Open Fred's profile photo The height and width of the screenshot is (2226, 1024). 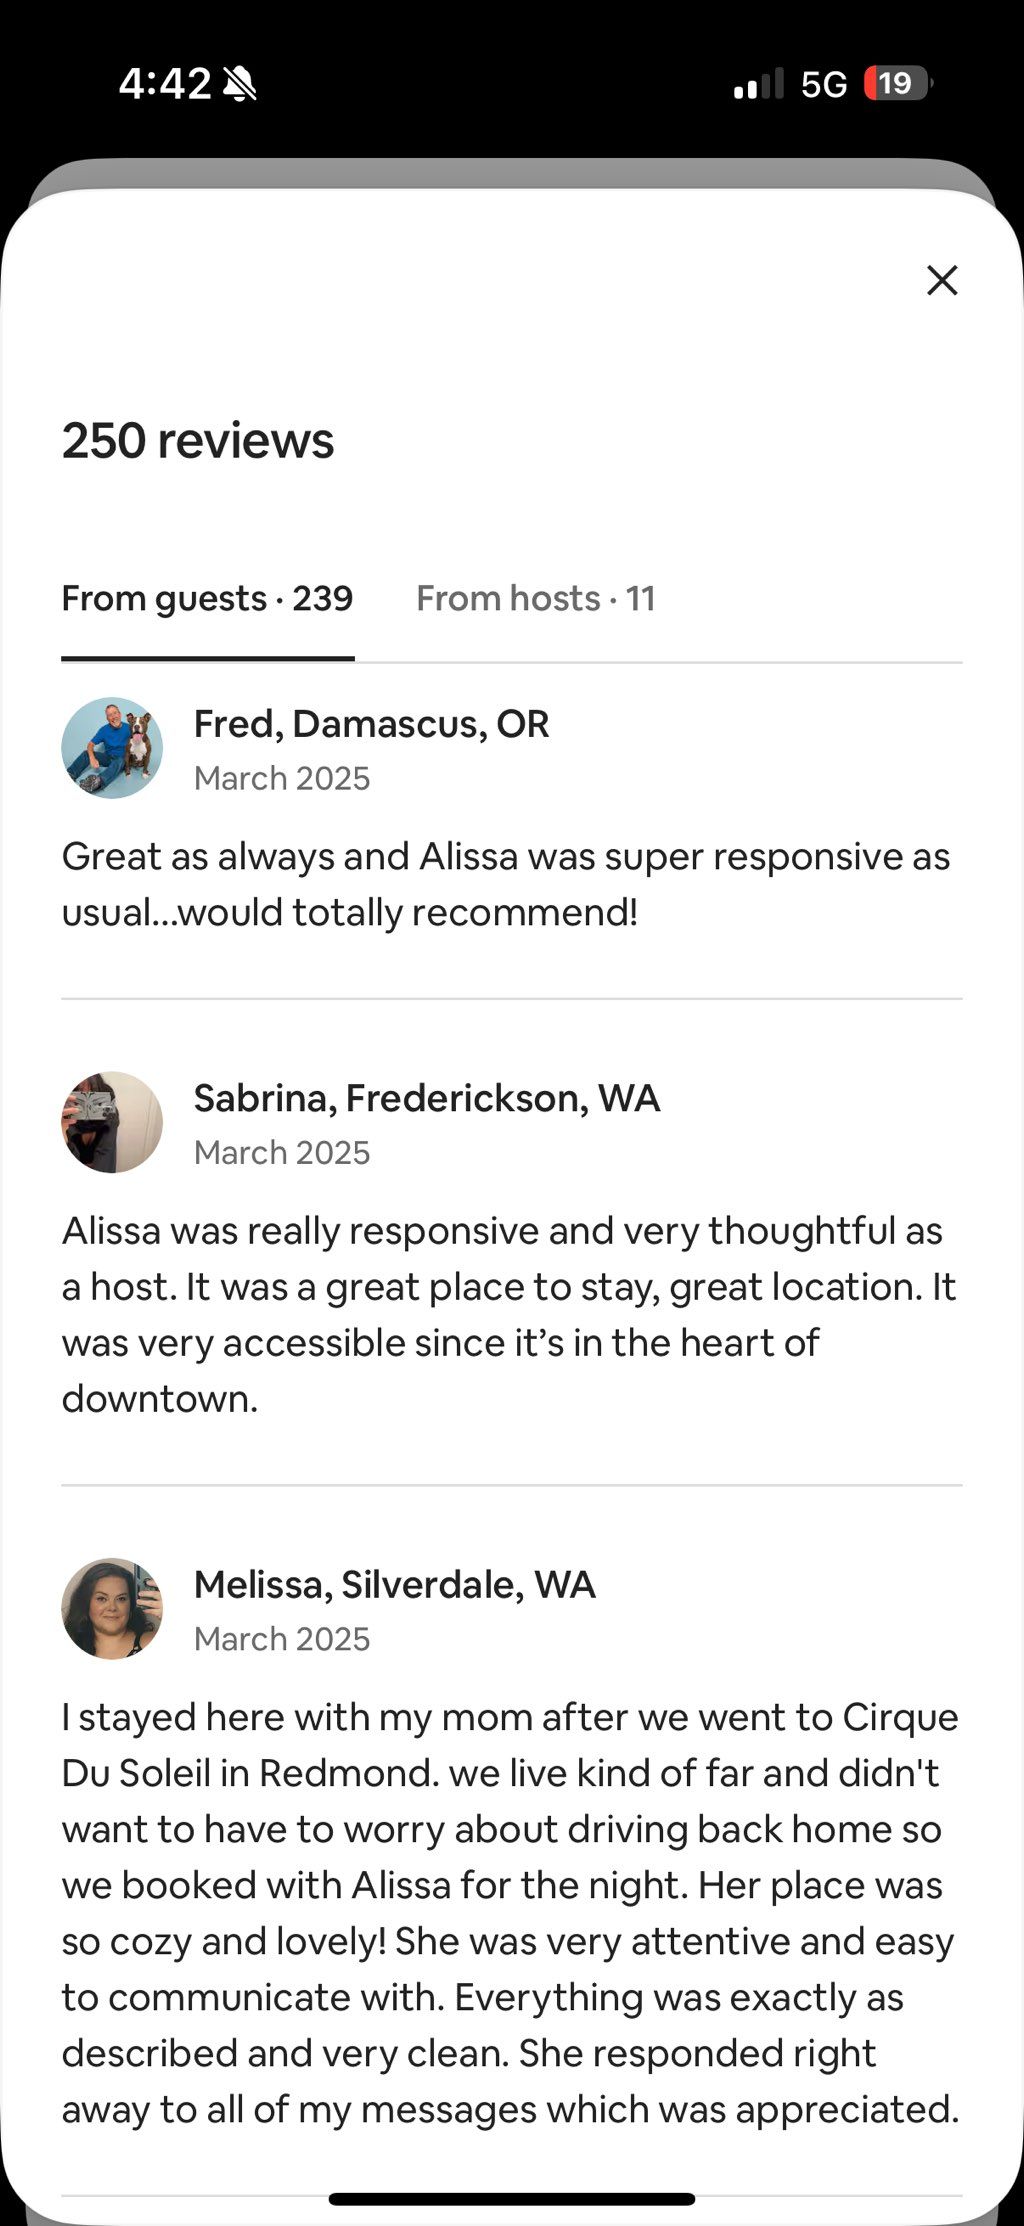coord(112,747)
